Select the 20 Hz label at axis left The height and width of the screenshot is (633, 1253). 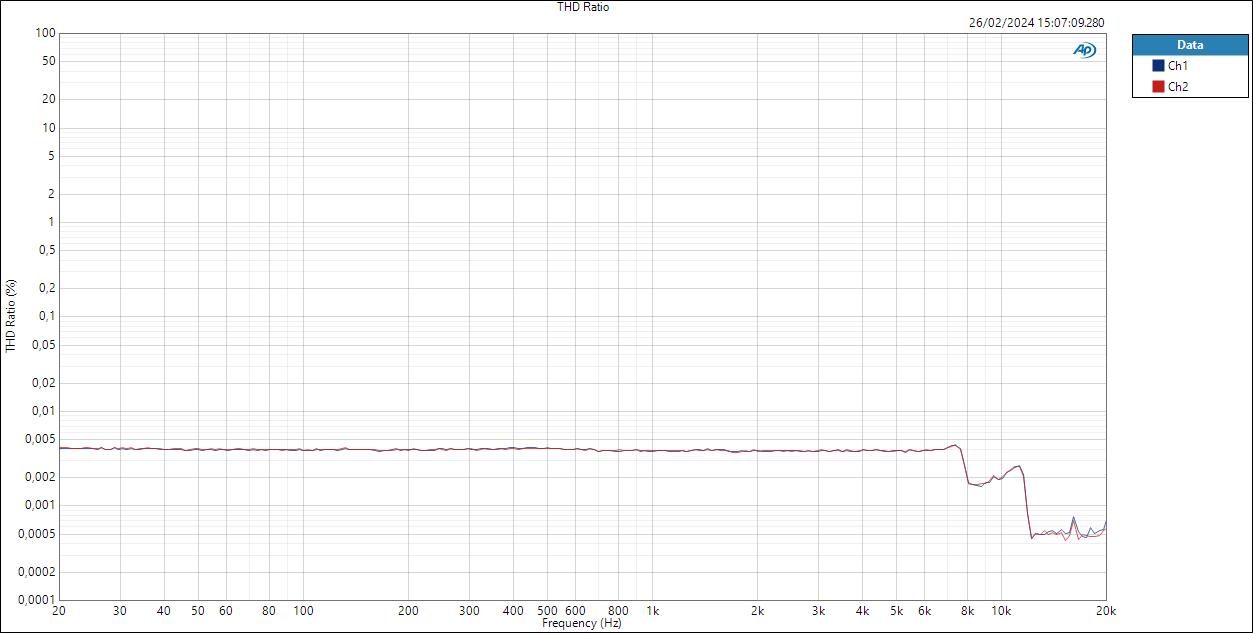tap(60, 608)
